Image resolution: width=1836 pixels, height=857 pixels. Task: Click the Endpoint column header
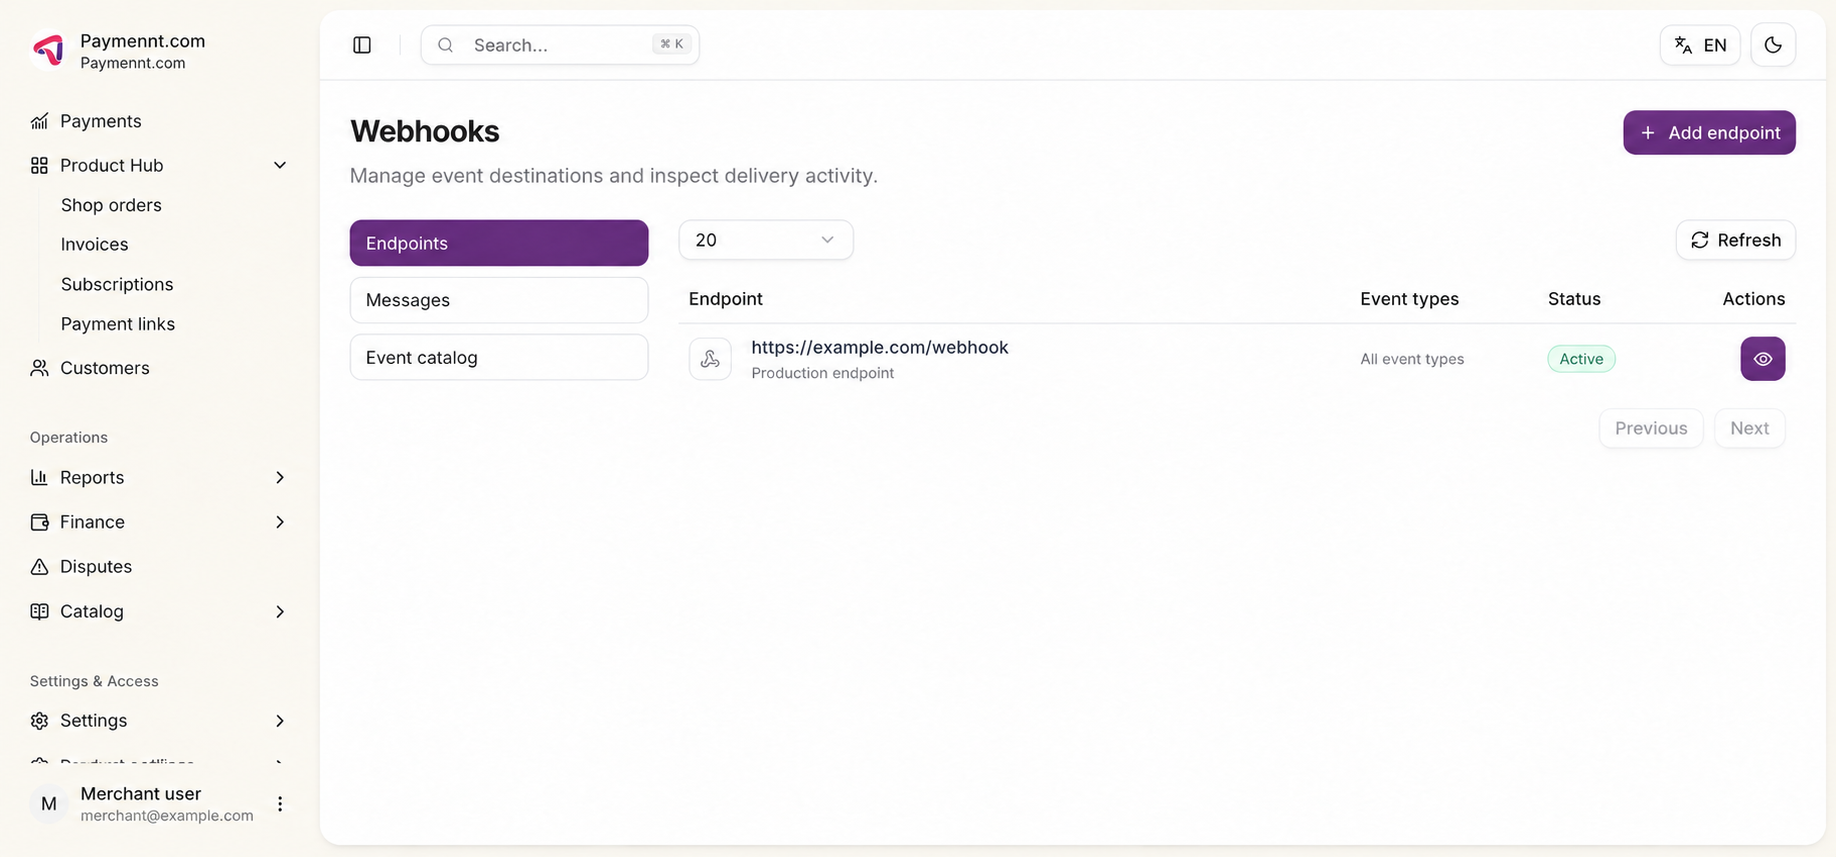click(726, 299)
